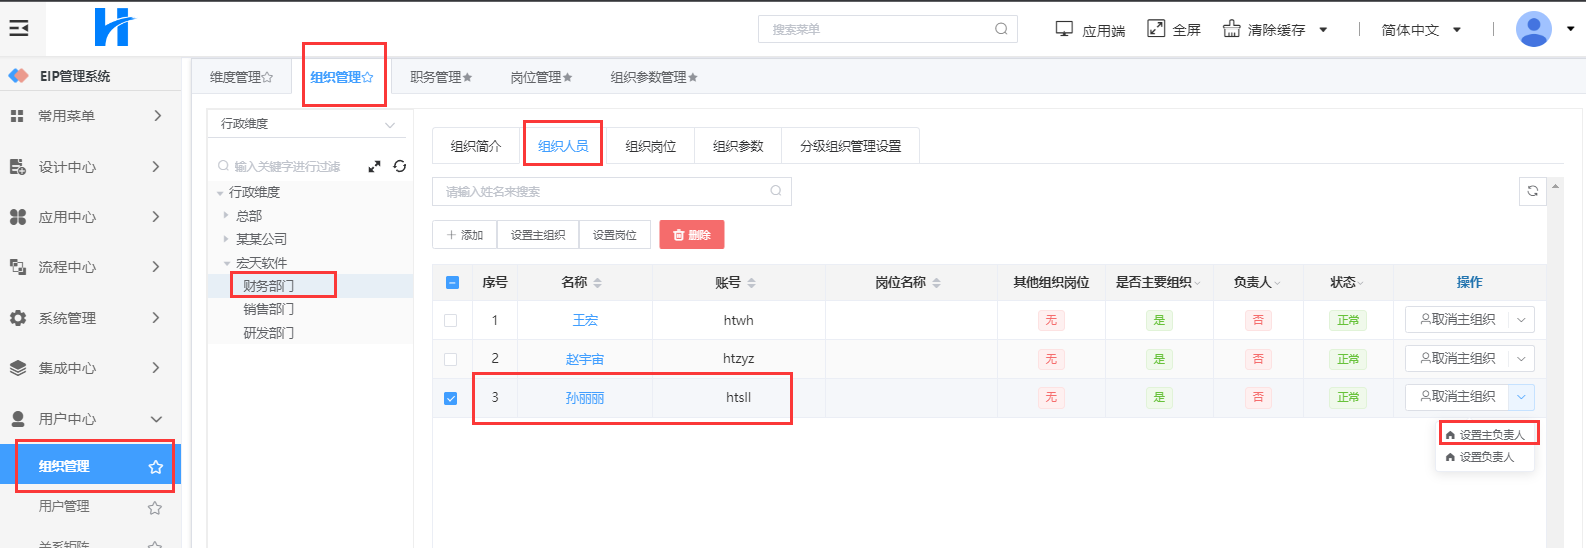
Task: Filter by 负责人 column dropdown
Action: (1277, 284)
